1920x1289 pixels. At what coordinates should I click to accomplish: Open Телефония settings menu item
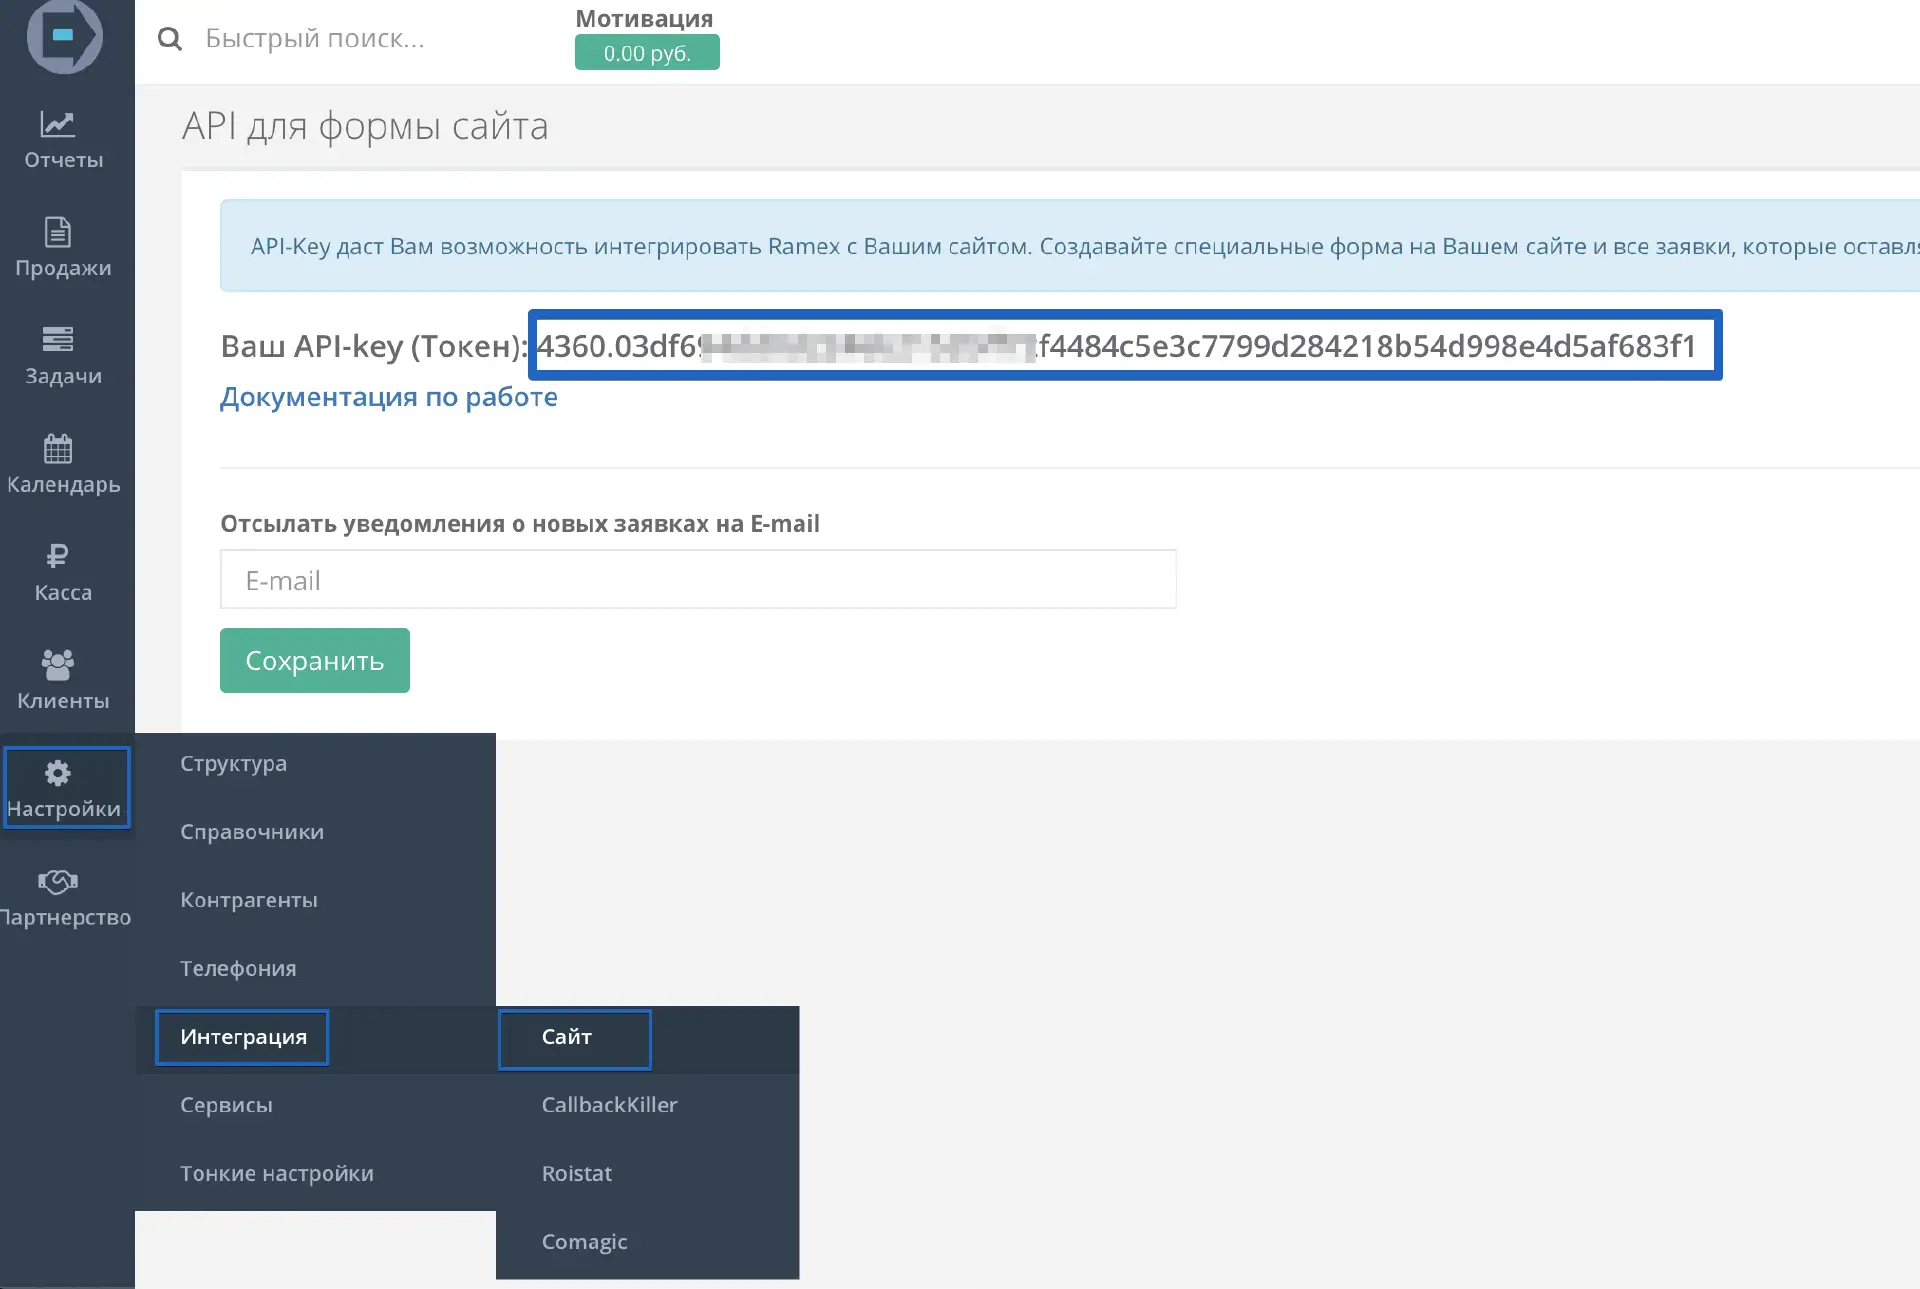click(238, 969)
